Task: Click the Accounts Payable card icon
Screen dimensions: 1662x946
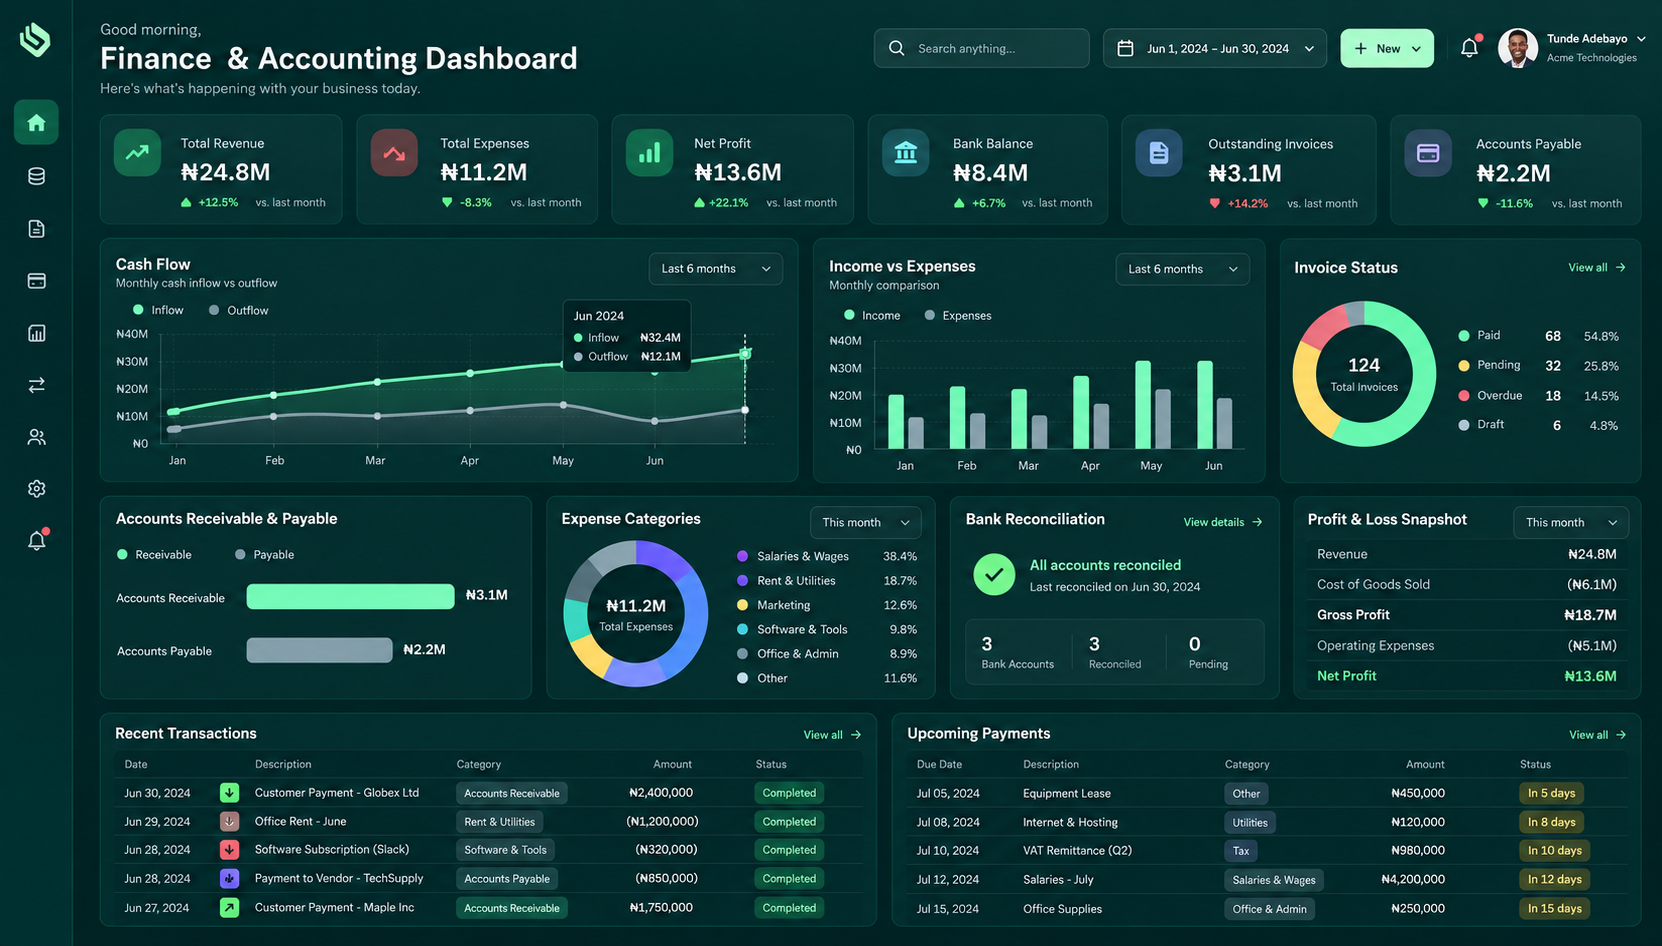Action: click(1428, 153)
